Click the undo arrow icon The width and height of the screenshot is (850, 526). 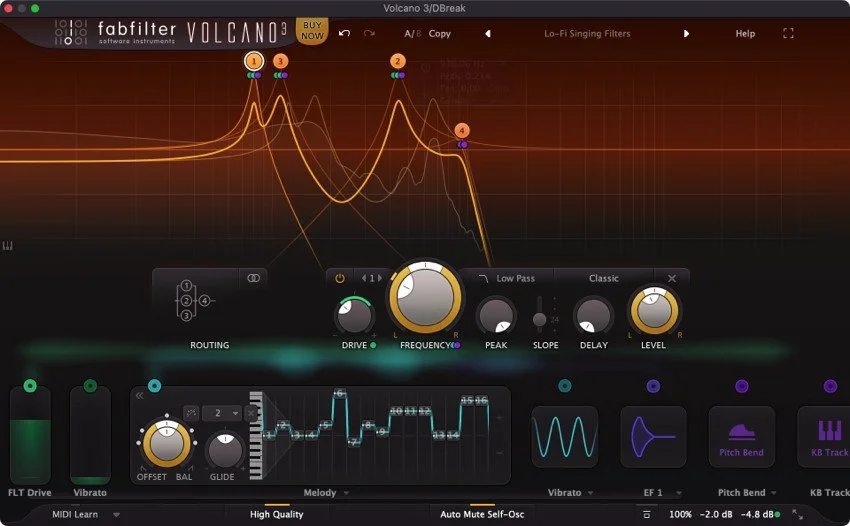pyautogui.click(x=344, y=33)
